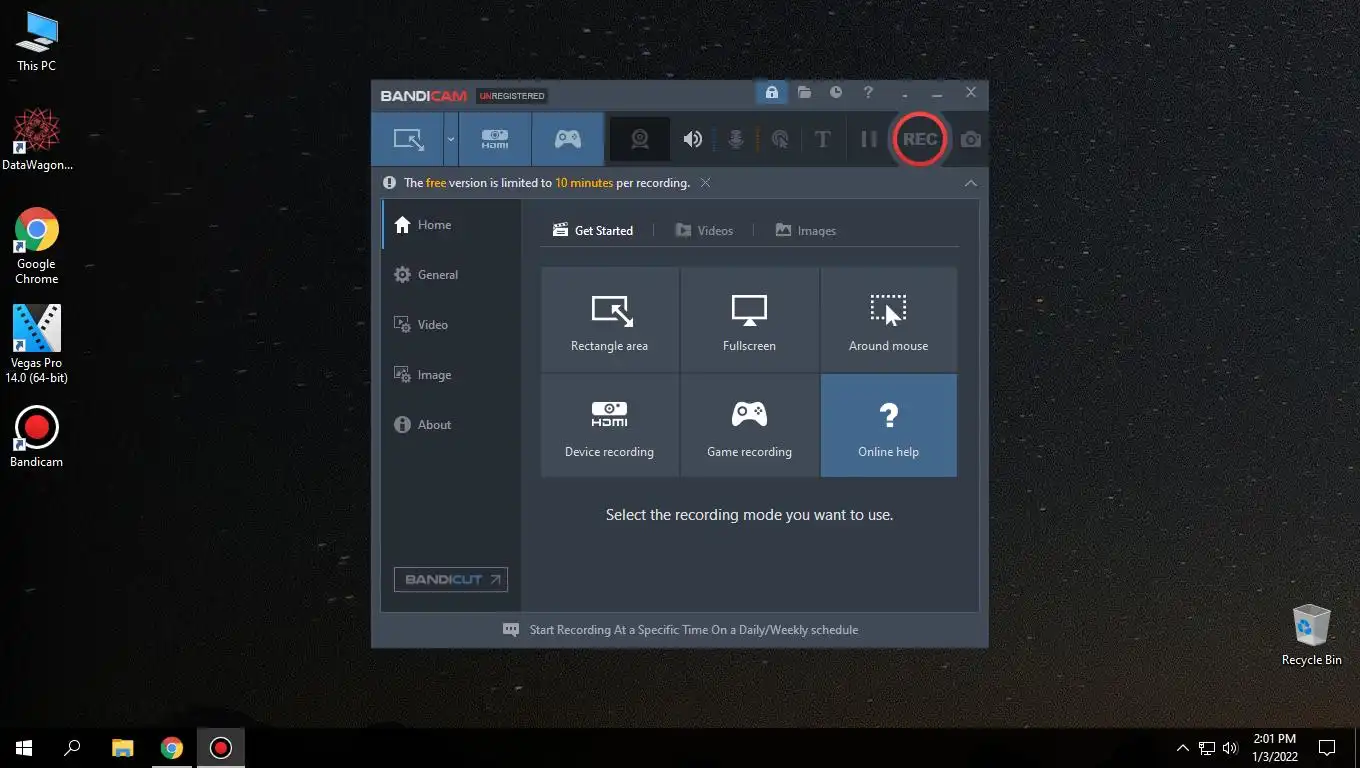1360x768 pixels.
Task: Open the Home sidebar section
Action: [x=451, y=225]
